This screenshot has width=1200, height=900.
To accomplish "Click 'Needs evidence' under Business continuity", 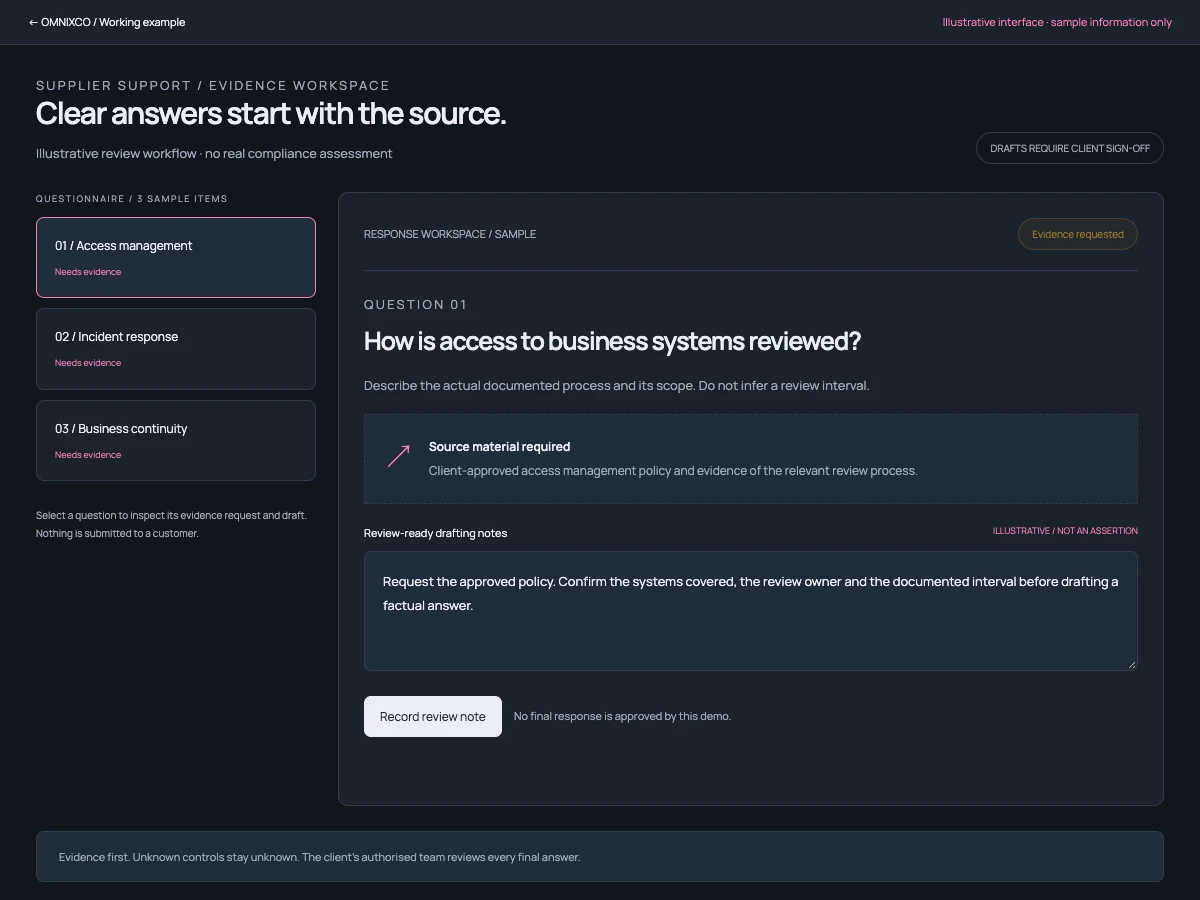I will click(88, 455).
